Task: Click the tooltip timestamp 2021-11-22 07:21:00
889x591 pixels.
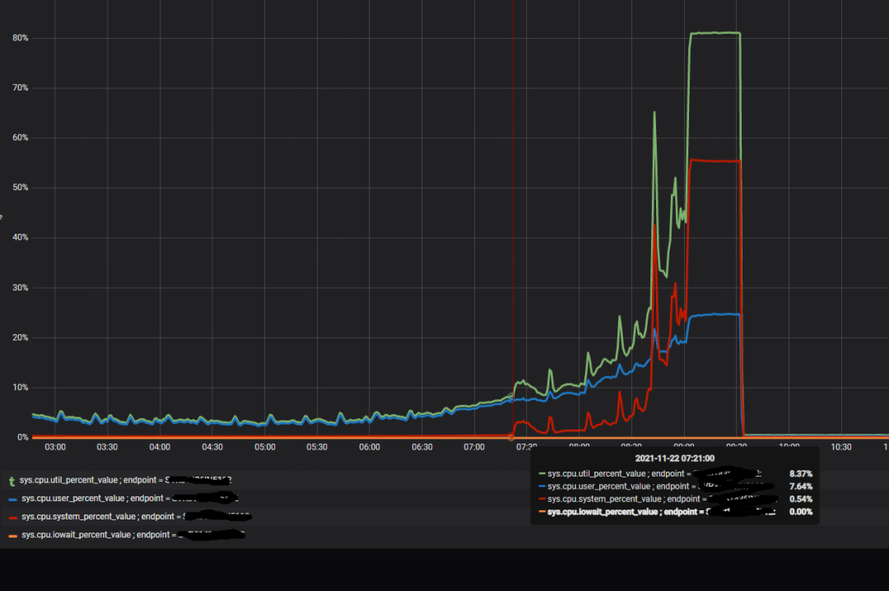Action: pyautogui.click(x=674, y=458)
